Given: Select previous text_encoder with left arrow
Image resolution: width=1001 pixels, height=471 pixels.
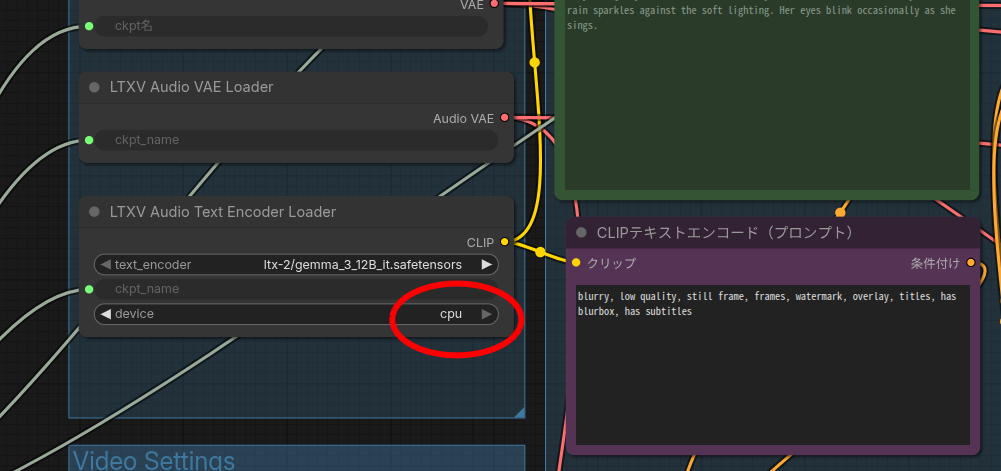Looking at the screenshot, I should coord(104,265).
